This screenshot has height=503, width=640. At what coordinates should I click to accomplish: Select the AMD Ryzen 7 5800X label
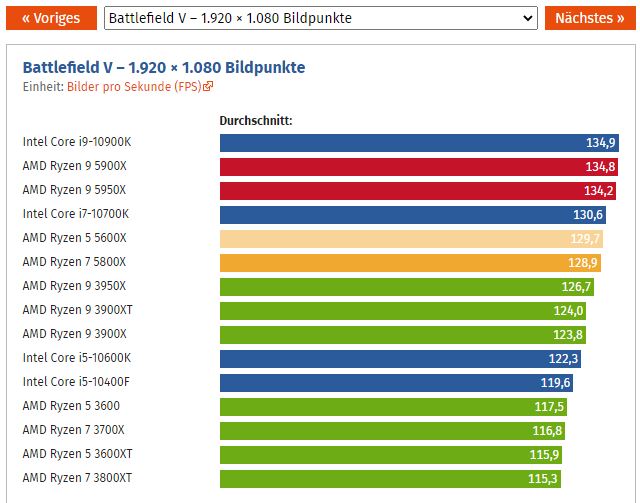[75, 262]
